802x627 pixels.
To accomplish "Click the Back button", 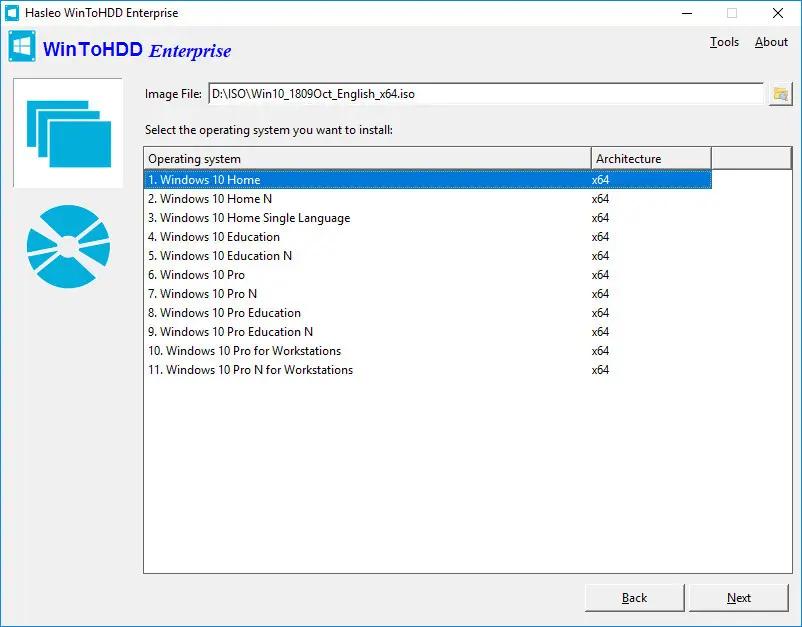I will pyautogui.click(x=634, y=598).
